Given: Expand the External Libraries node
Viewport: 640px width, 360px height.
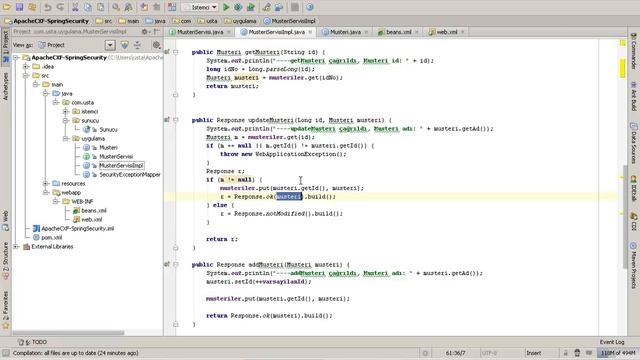Looking at the screenshot, I should pyautogui.click(x=16, y=247).
